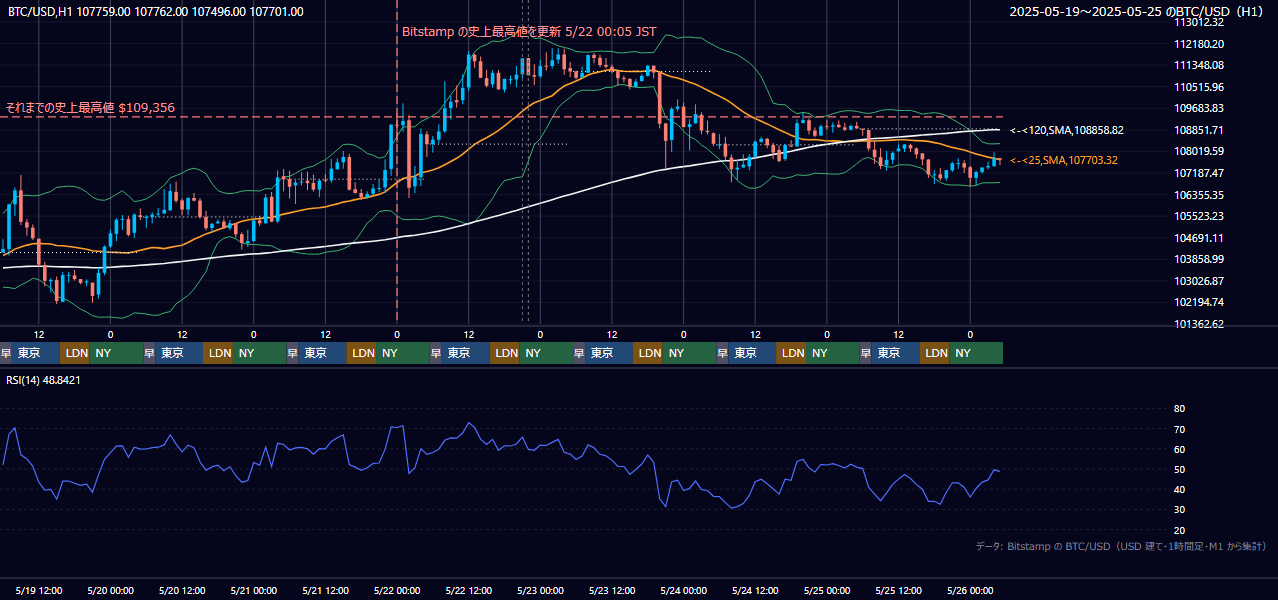Click the 5/25 00:00 time axis label
The width and height of the screenshot is (1278, 600).
[x=827, y=591]
